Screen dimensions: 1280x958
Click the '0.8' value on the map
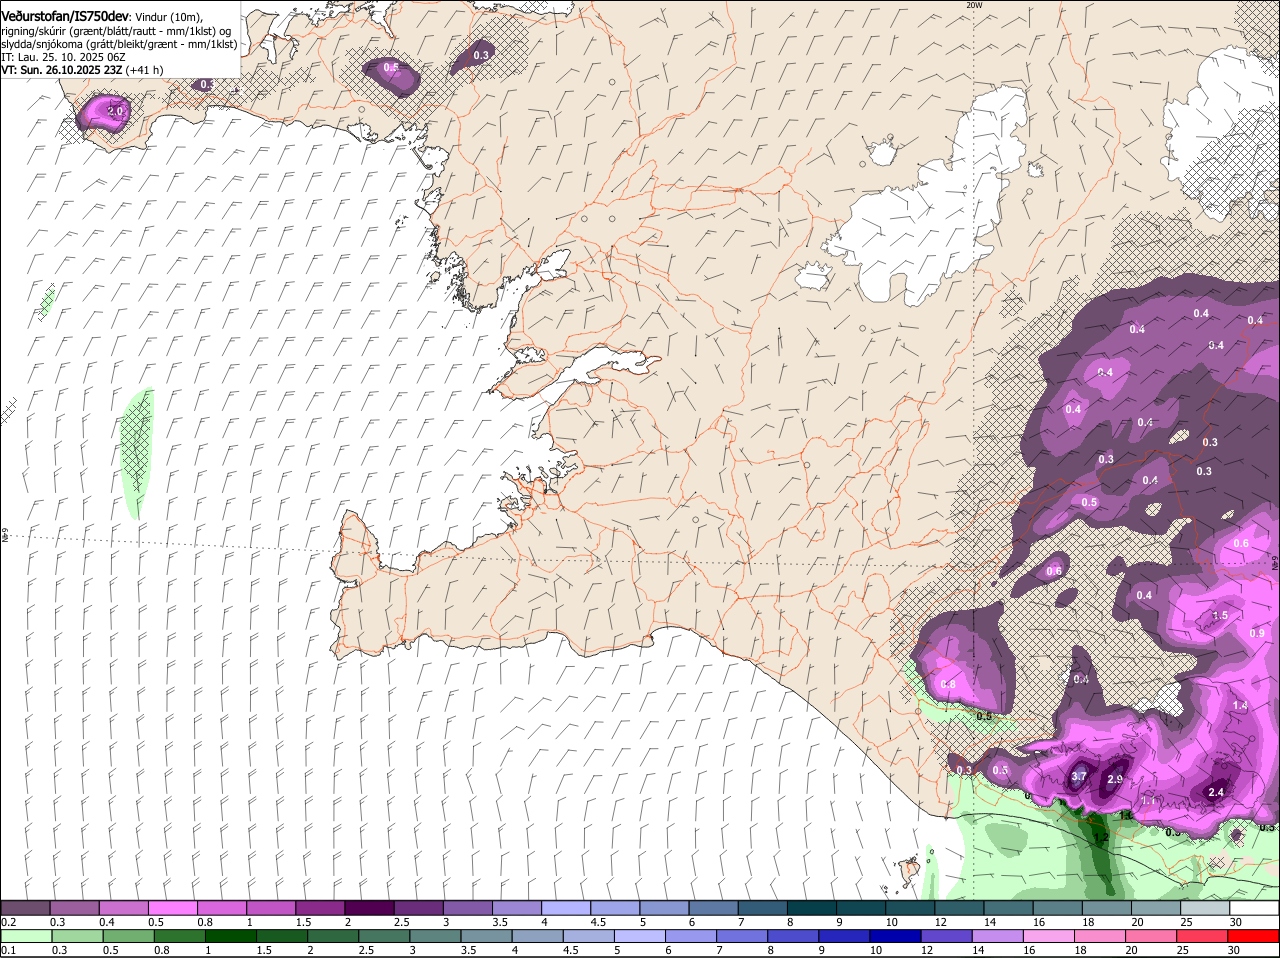(x=949, y=684)
